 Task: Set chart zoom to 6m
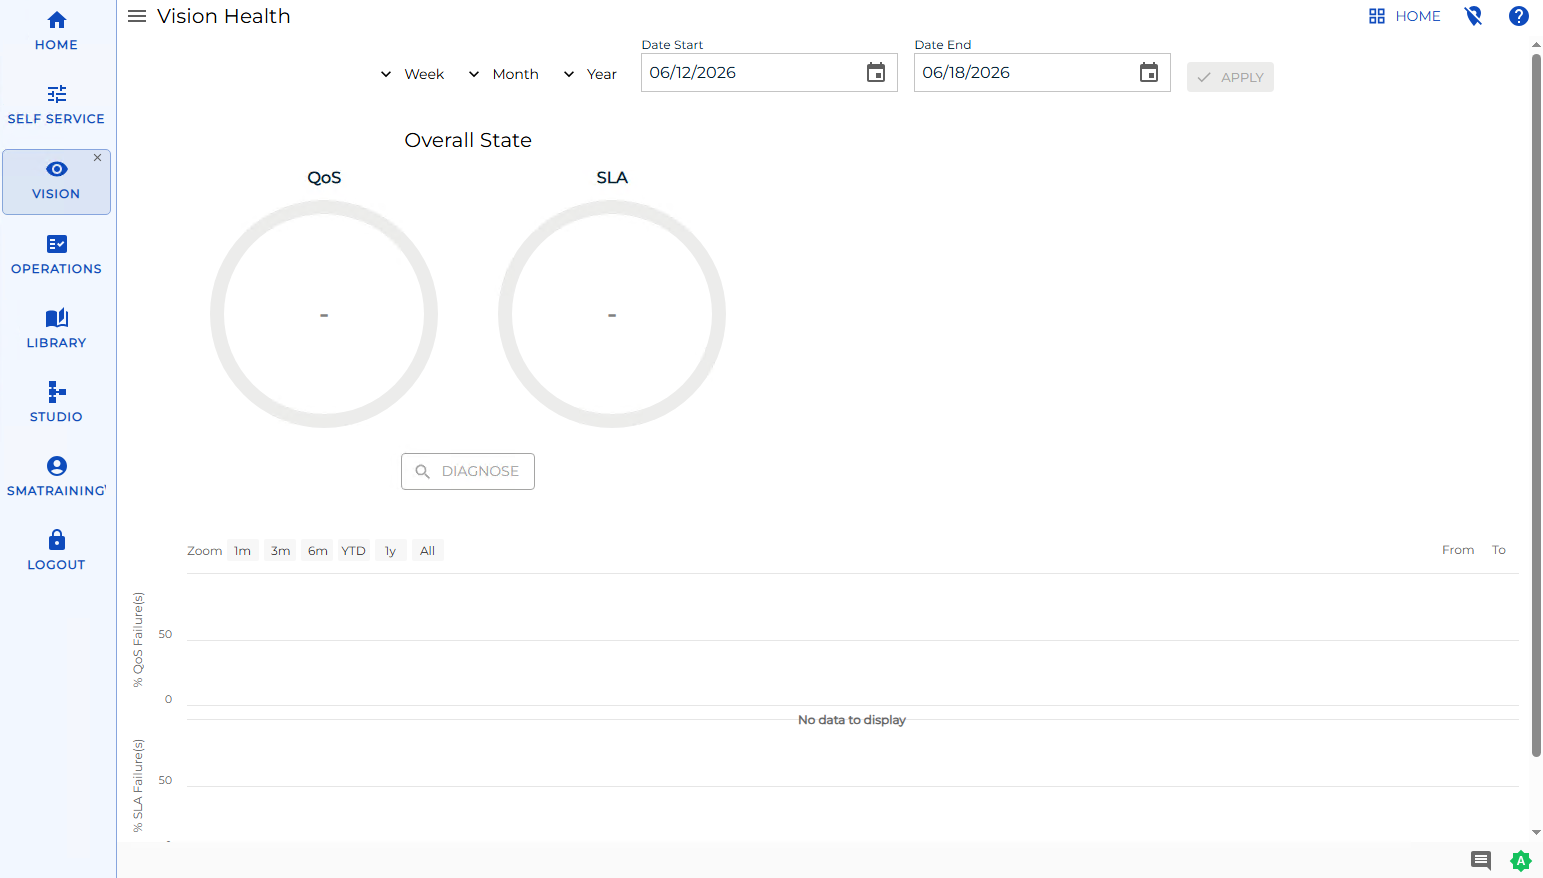tap(318, 551)
